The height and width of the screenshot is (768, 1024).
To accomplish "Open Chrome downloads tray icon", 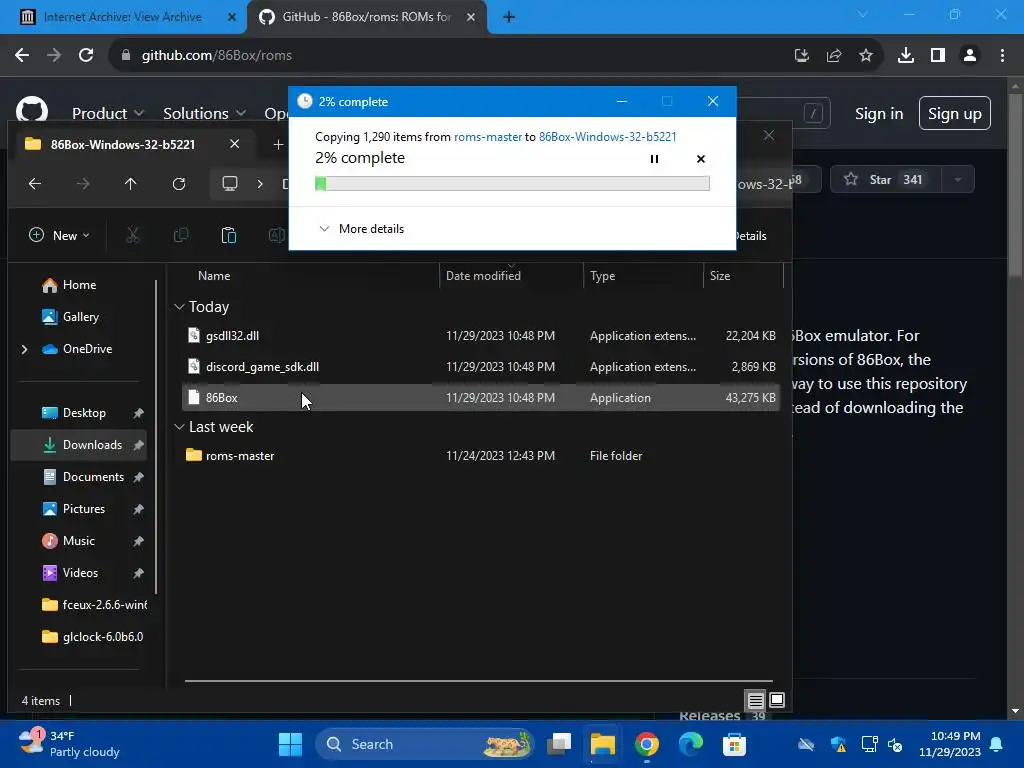I will tap(906, 56).
